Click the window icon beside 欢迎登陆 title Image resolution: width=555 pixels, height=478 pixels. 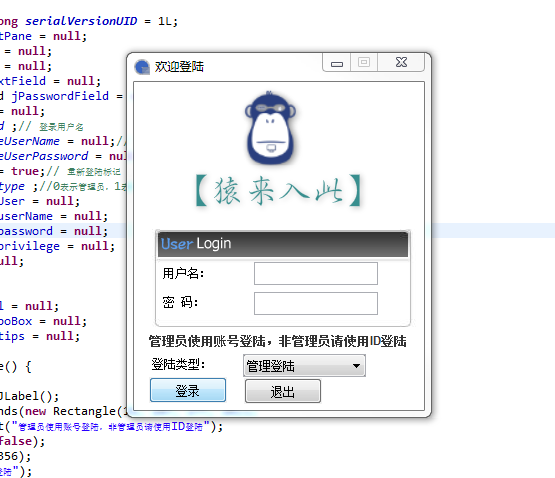[x=142, y=67]
